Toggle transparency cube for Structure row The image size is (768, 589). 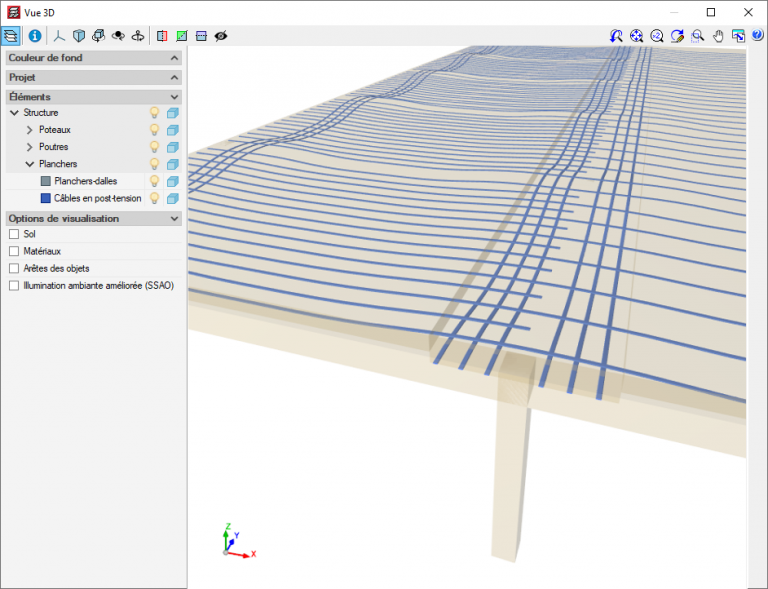tap(172, 113)
